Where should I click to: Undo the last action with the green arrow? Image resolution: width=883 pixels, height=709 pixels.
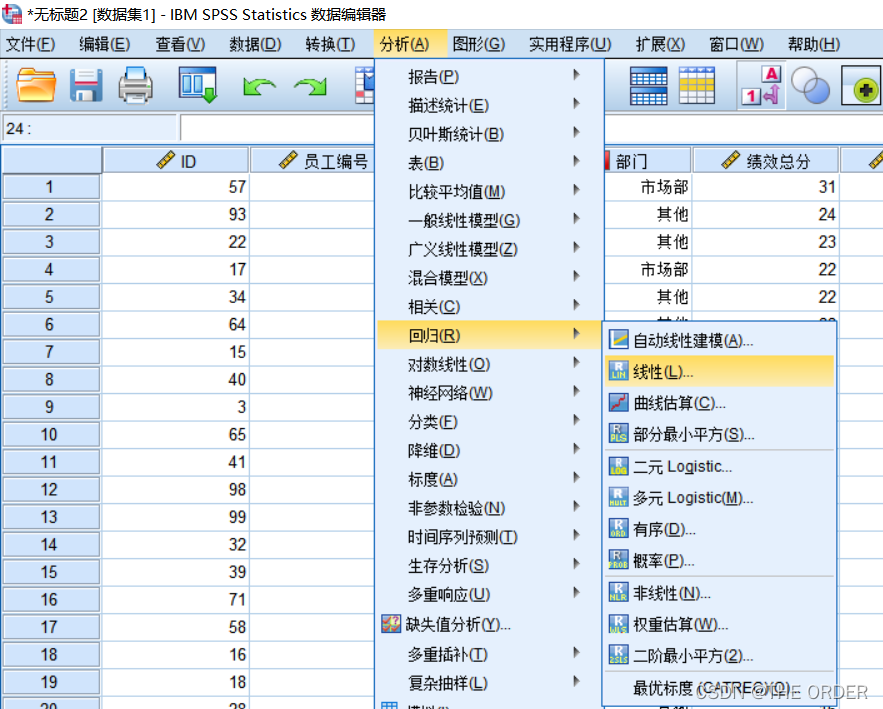259,87
